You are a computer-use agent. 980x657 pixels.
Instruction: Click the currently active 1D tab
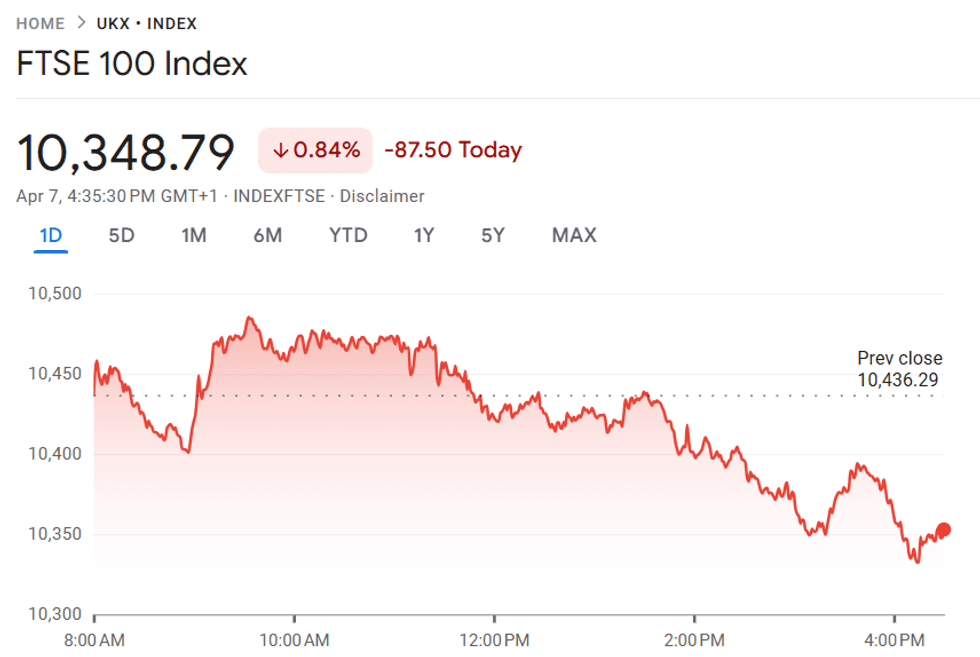pyautogui.click(x=51, y=235)
